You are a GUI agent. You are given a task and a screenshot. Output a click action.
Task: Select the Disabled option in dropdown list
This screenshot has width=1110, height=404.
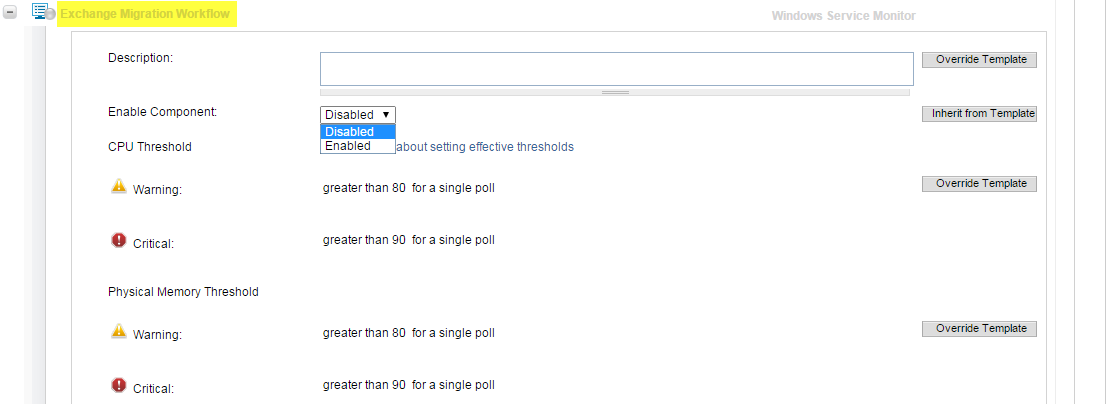click(357, 132)
